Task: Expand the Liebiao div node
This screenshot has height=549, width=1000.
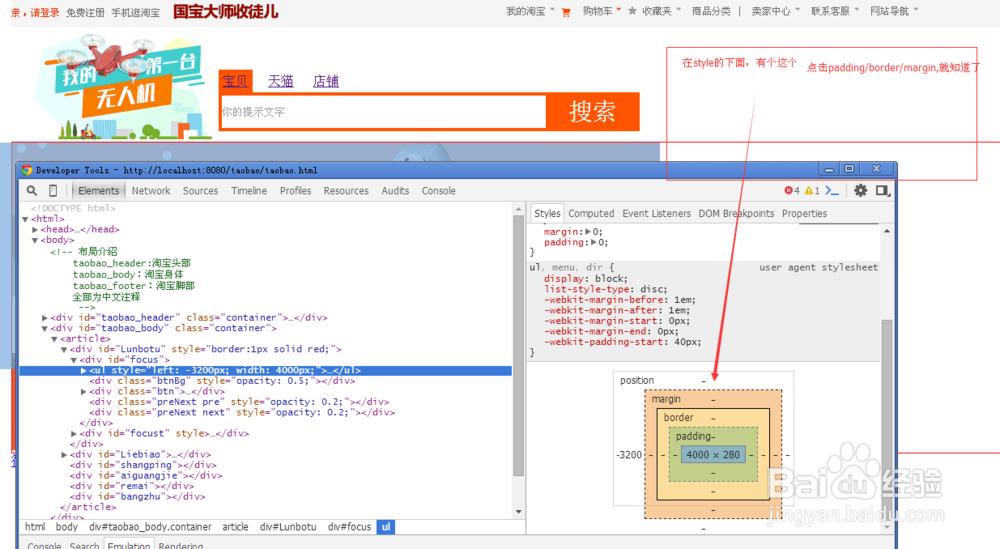Action: (64, 455)
